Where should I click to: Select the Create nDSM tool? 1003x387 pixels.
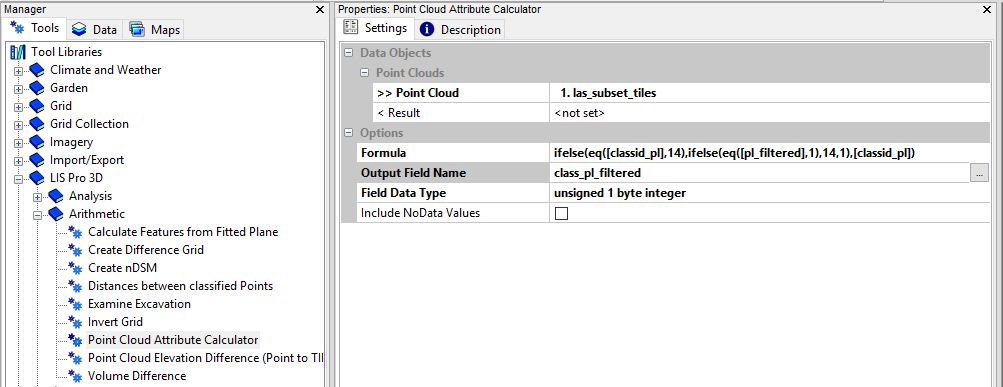pos(122,268)
